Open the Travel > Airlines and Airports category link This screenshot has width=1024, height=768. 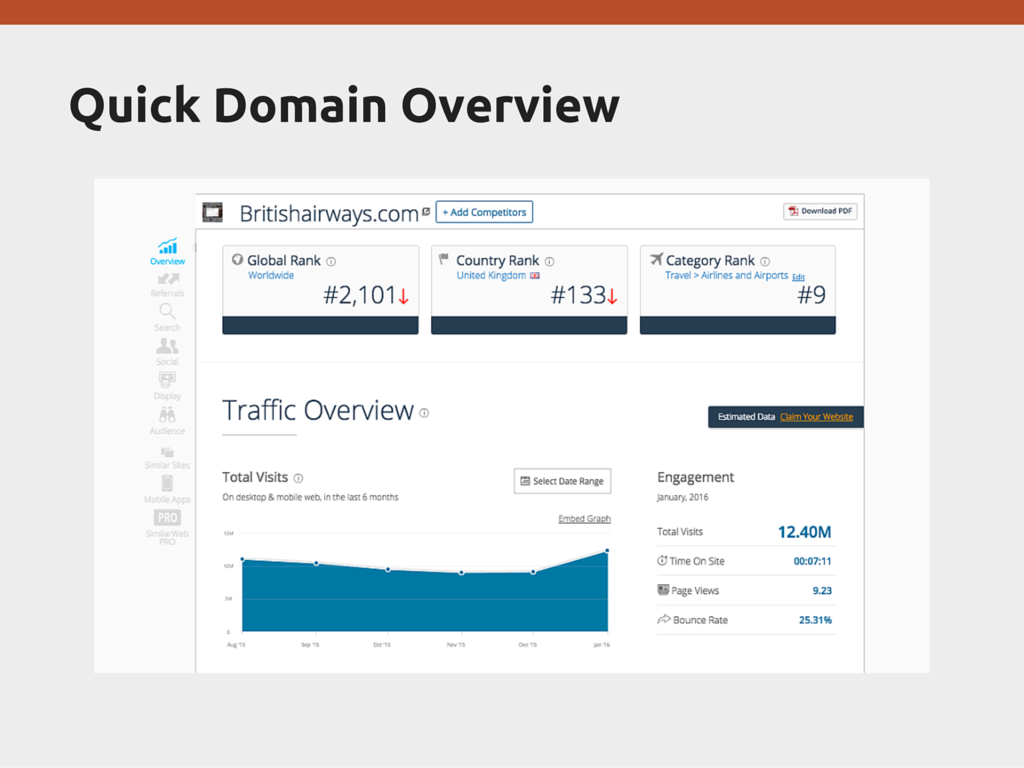click(x=726, y=275)
